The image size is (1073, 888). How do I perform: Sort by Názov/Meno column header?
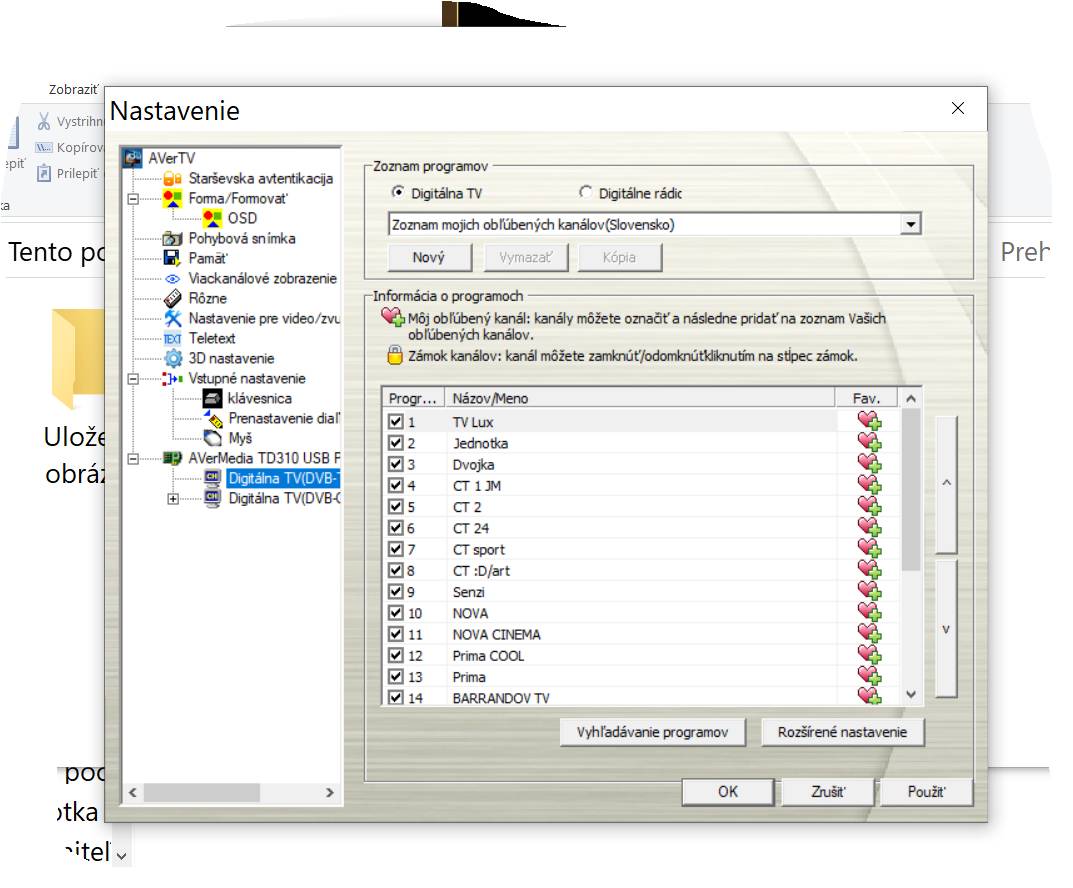pos(640,398)
